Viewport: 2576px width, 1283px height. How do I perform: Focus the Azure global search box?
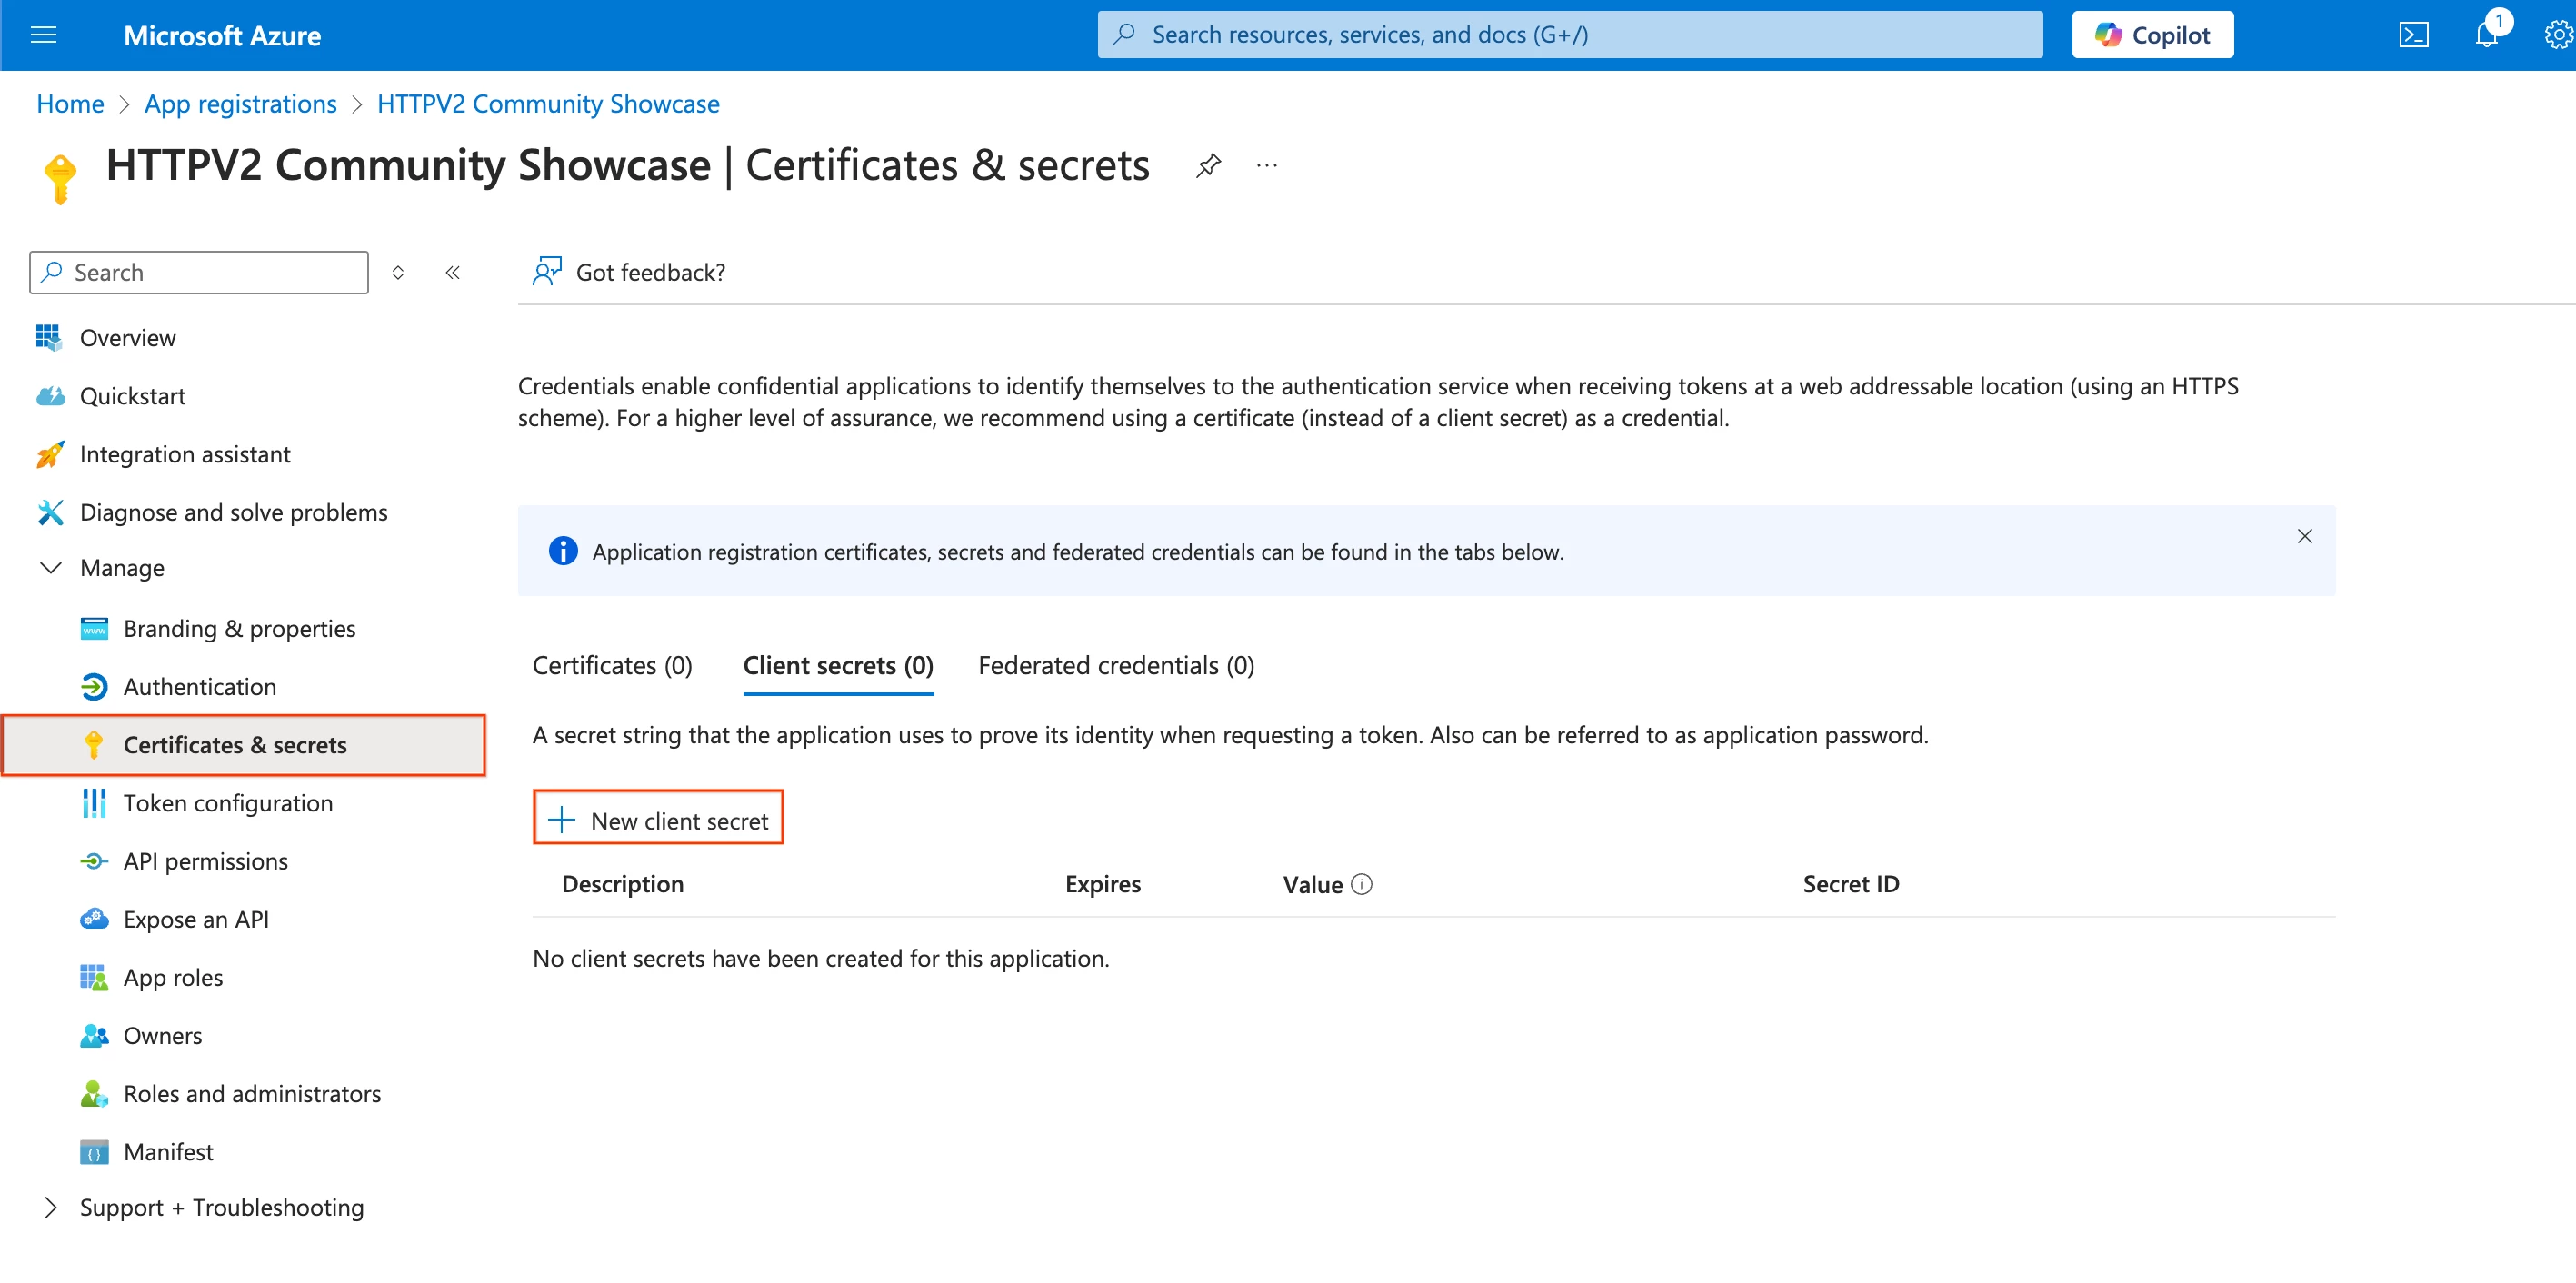coord(1570,35)
